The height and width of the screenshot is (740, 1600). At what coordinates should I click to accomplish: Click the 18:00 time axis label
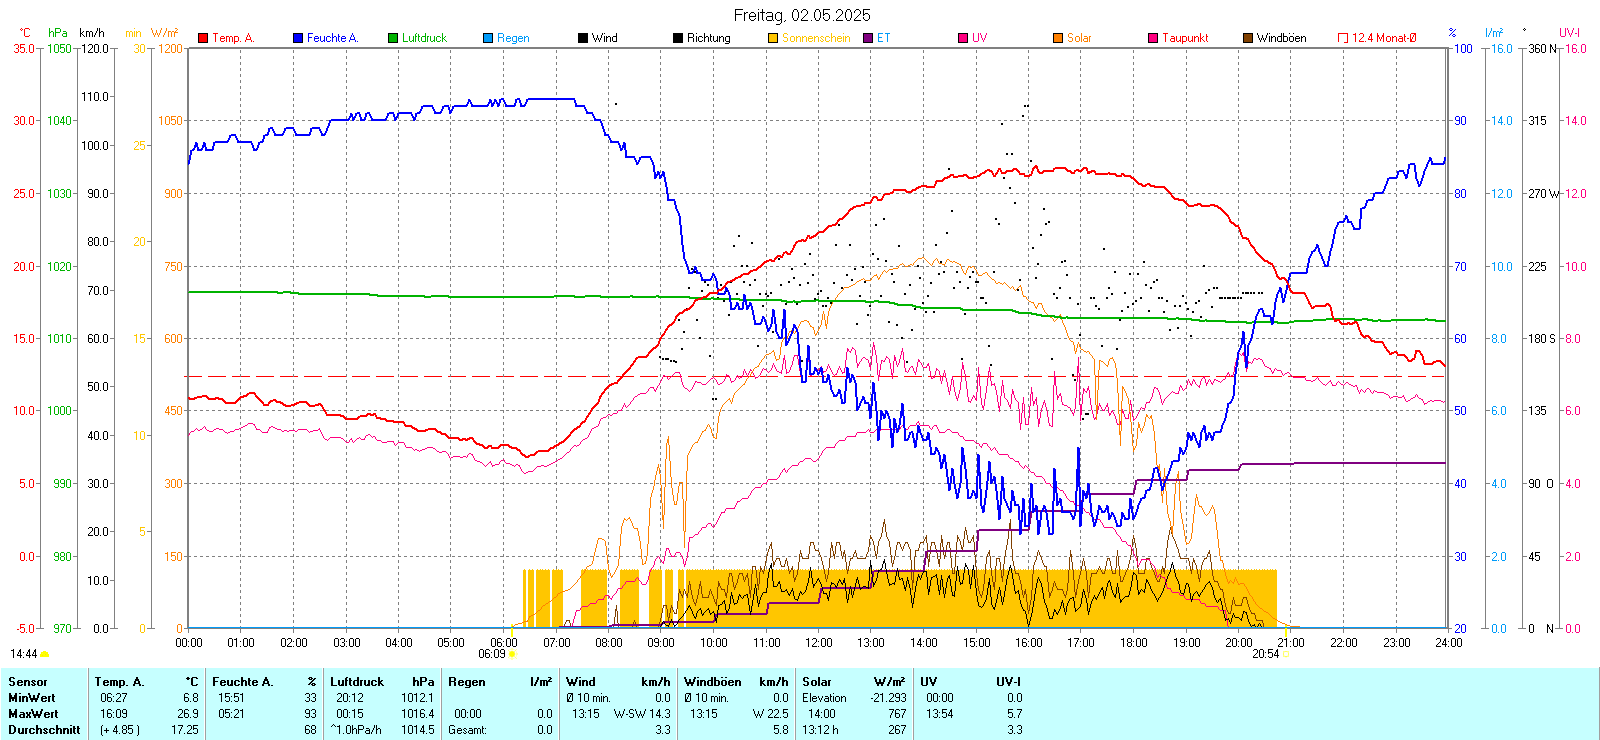pos(1134,643)
